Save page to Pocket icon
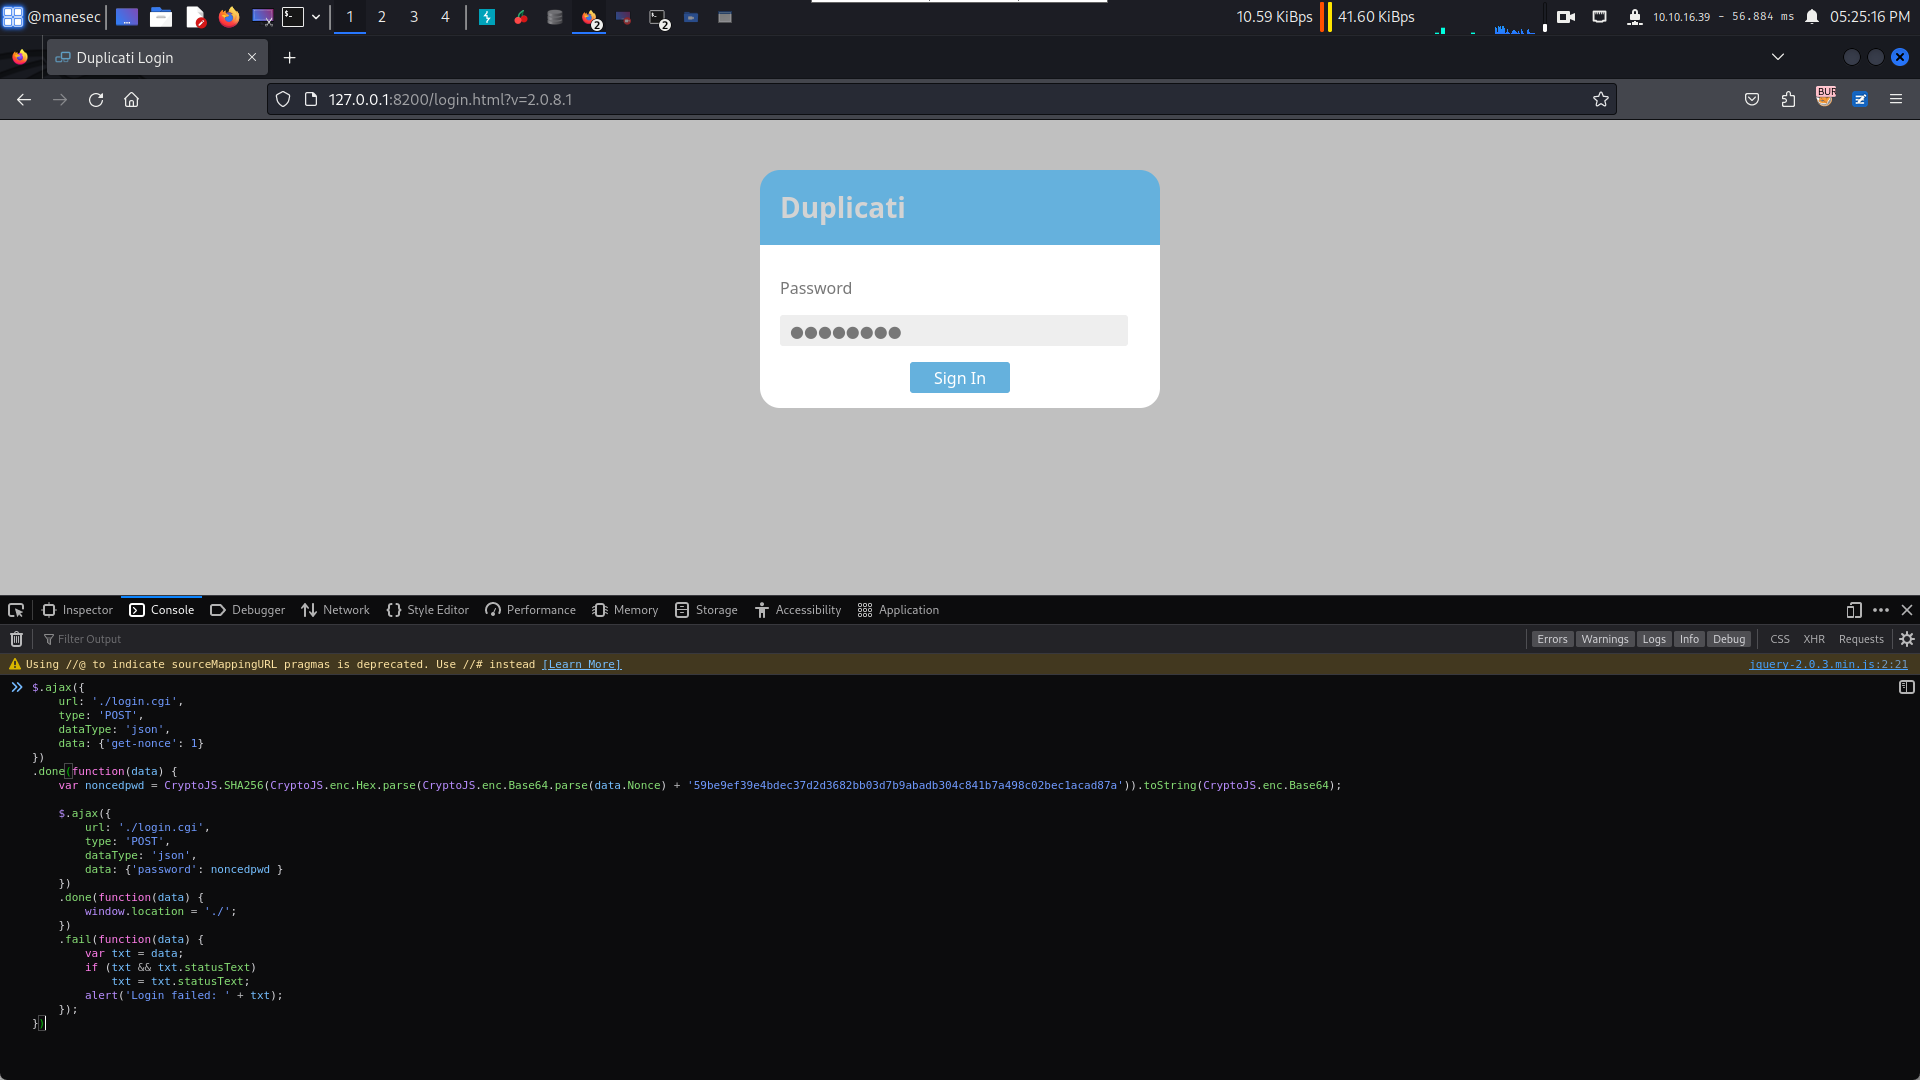This screenshot has width=1920, height=1080. (x=1752, y=99)
